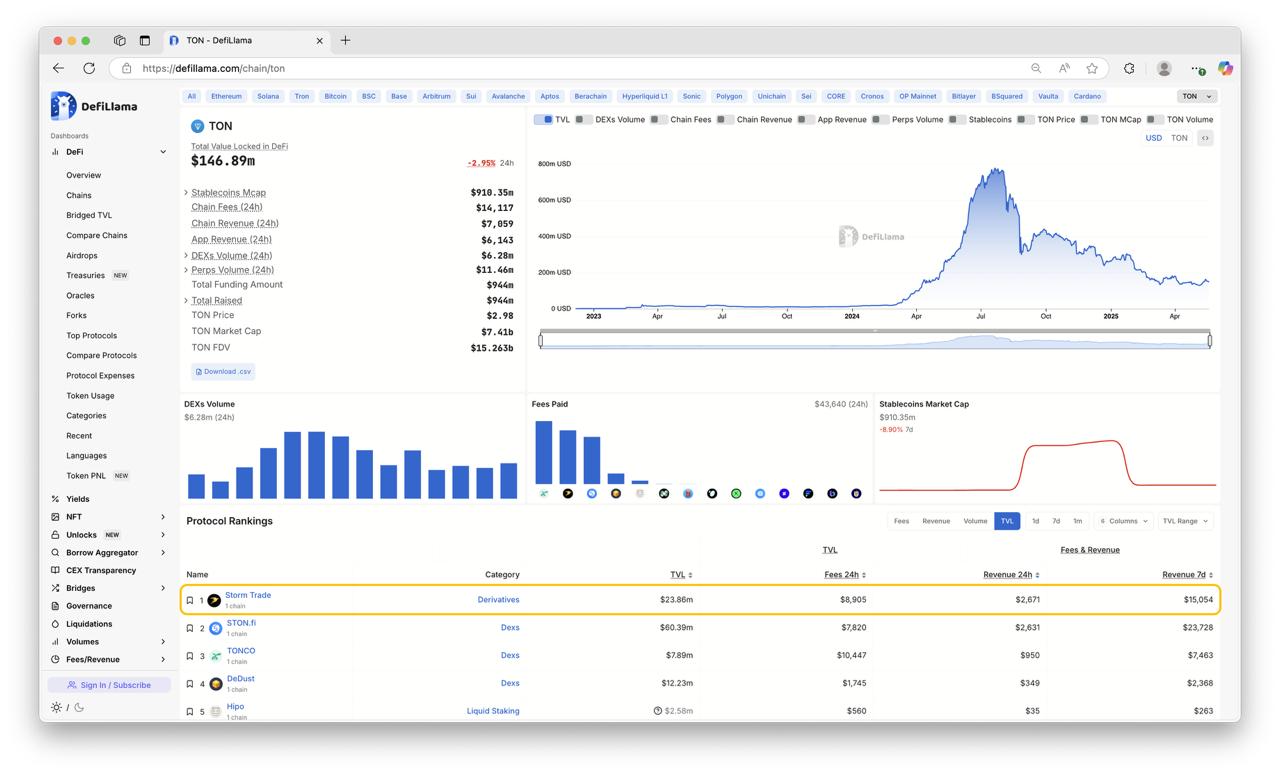Screen dimensions: 1280x774
Task: Select the Volume rankings tab
Action: pos(975,521)
